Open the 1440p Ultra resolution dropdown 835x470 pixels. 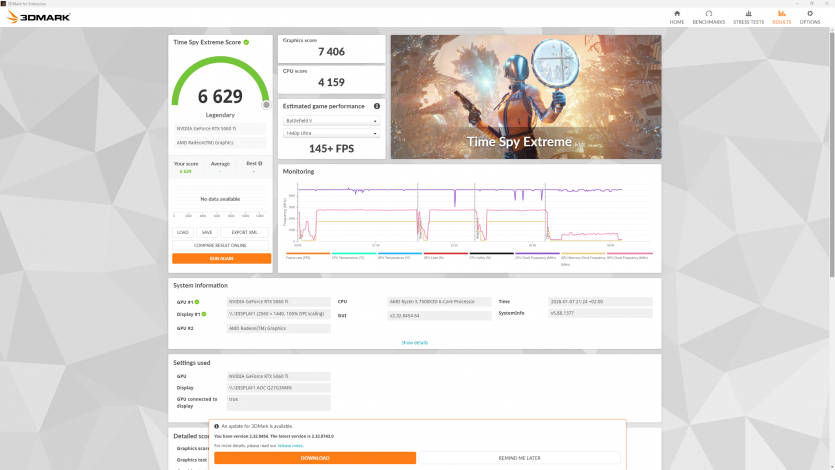pos(331,133)
